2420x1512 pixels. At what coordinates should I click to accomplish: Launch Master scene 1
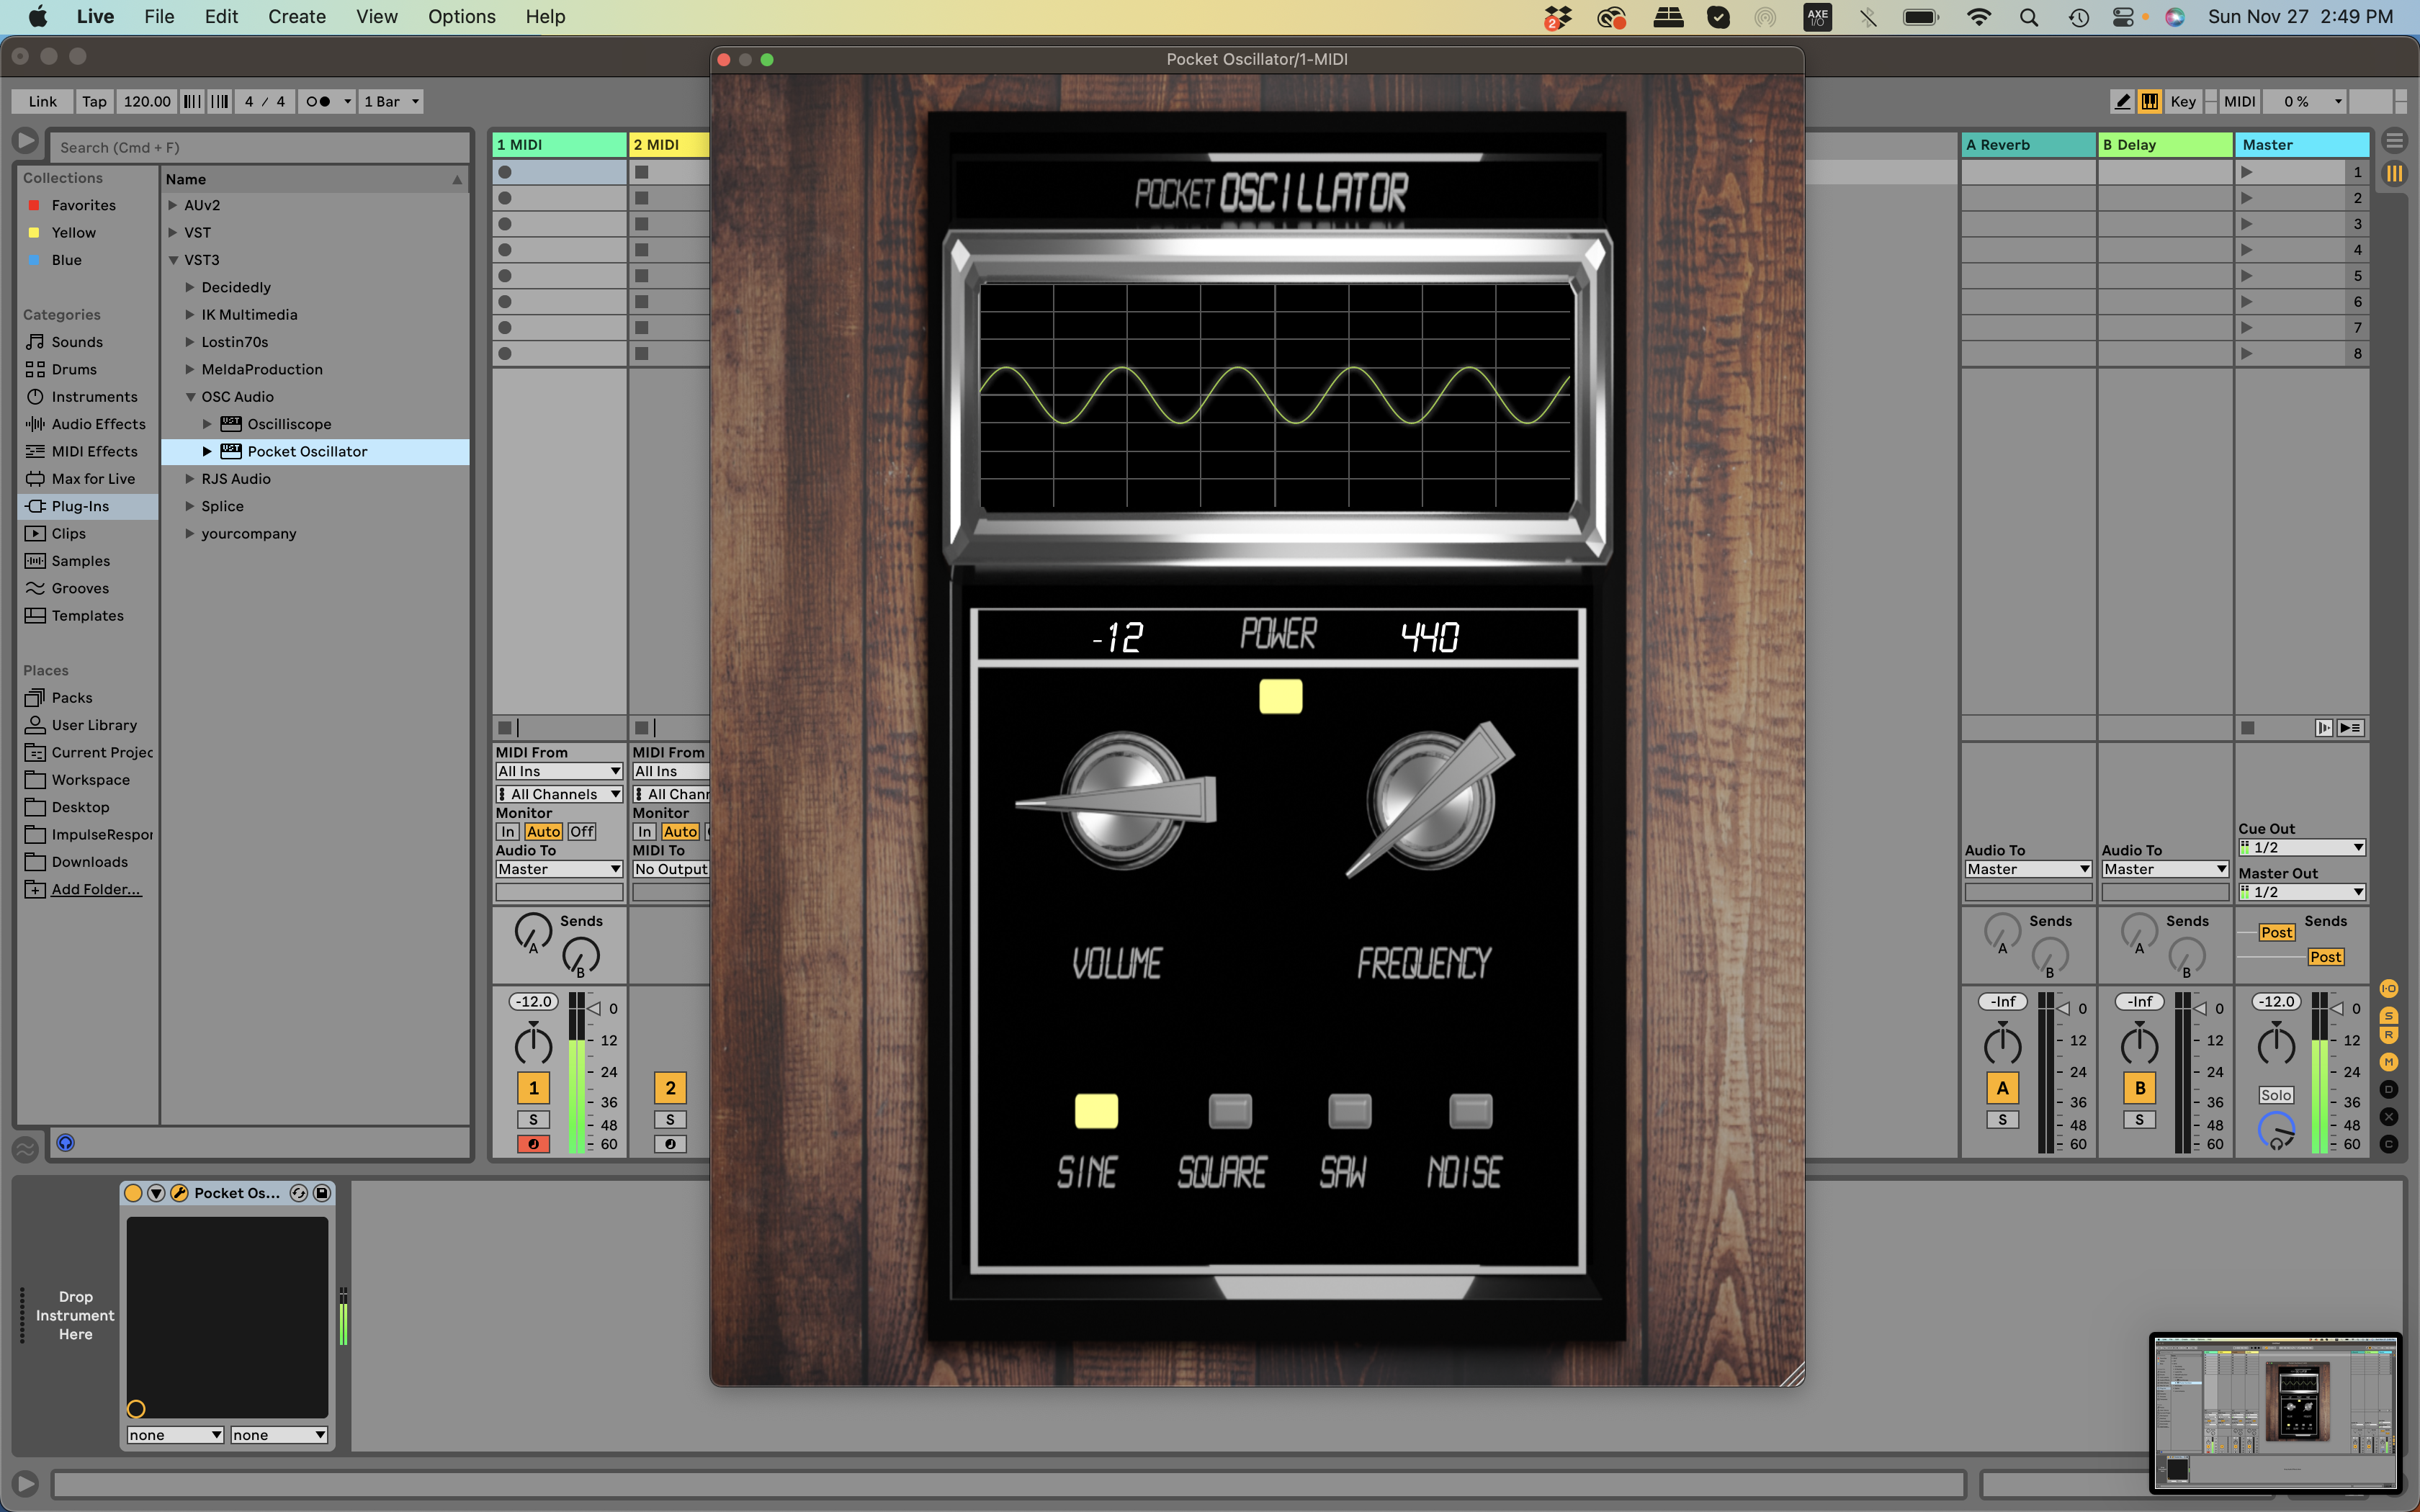pos(2247,172)
